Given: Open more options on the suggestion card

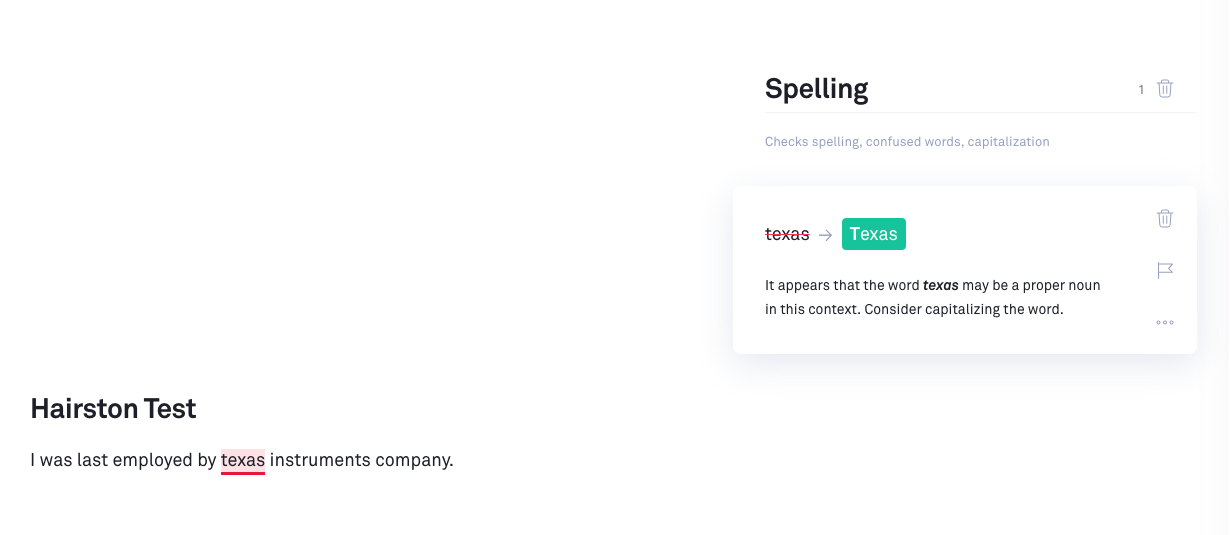Looking at the screenshot, I should point(1165,322).
